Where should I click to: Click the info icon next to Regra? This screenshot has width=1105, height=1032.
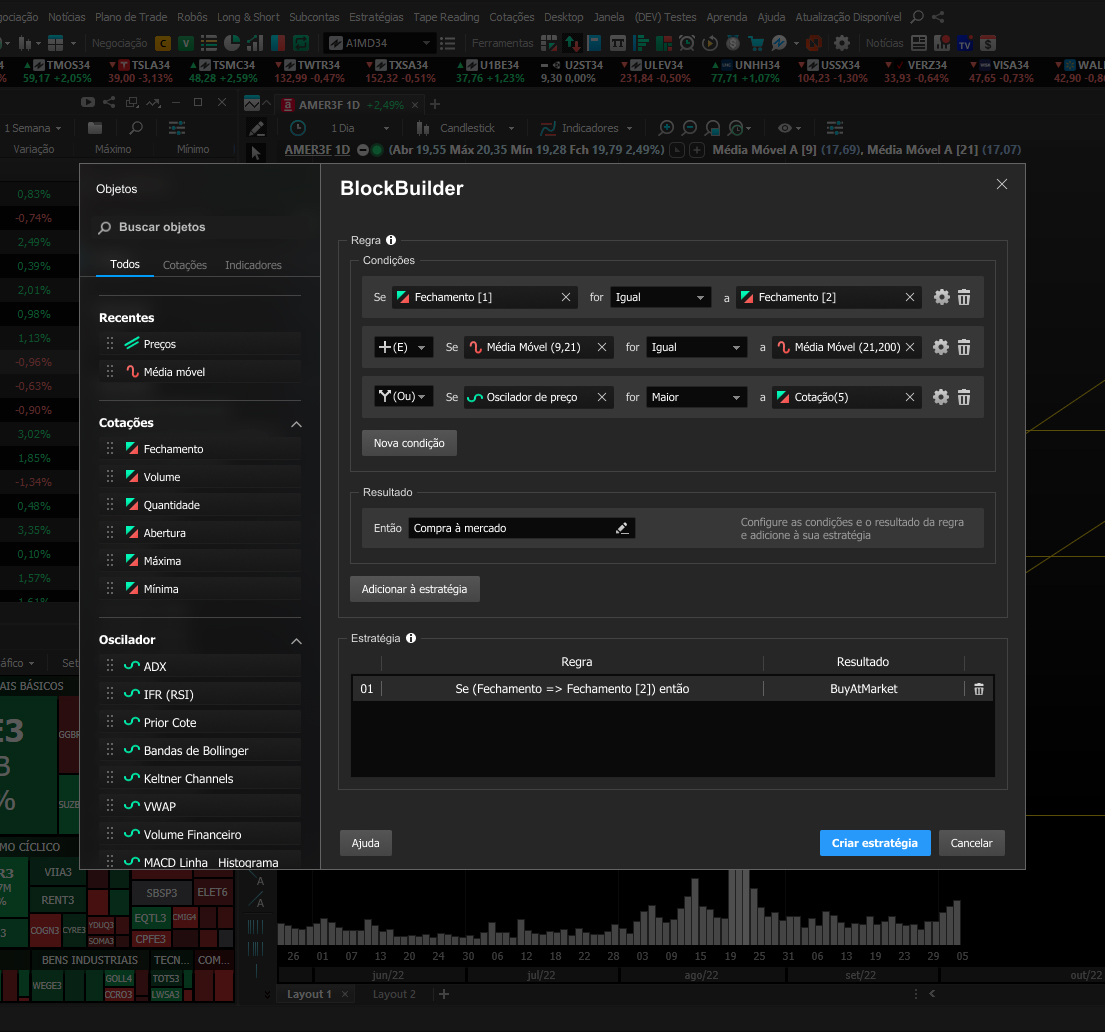click(x=391, y=240)
